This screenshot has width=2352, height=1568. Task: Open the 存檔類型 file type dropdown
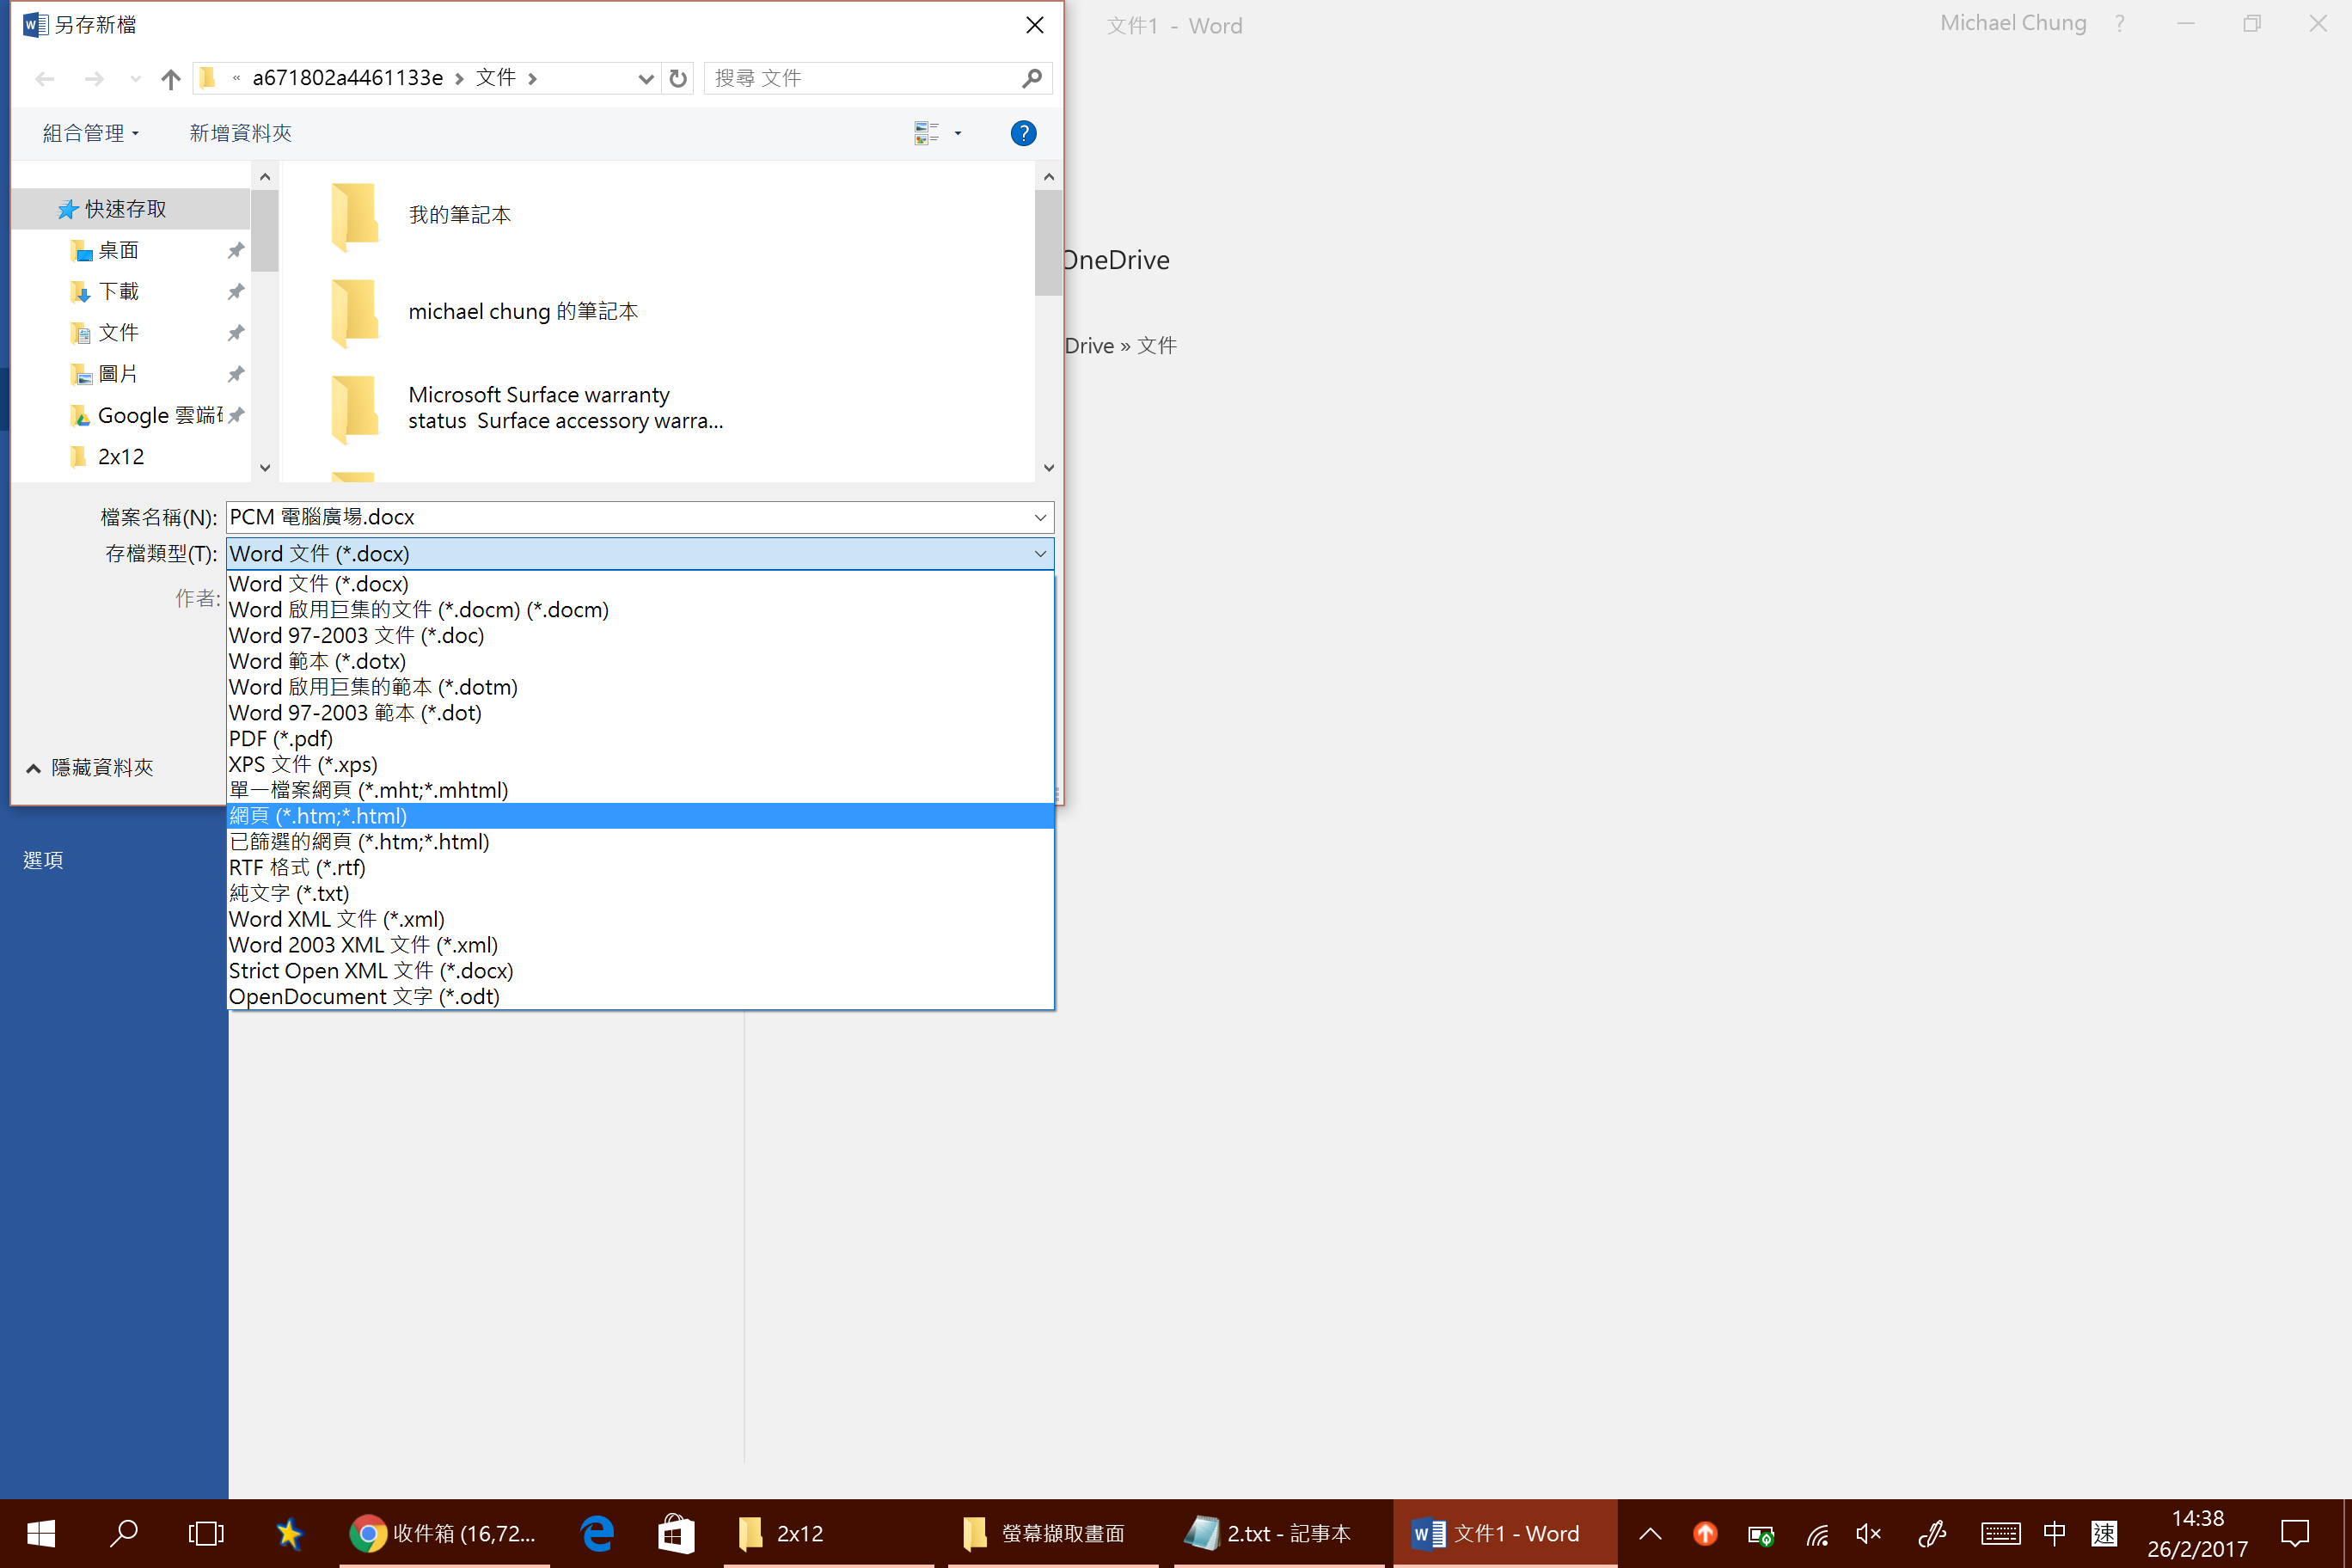(1040, 553)
